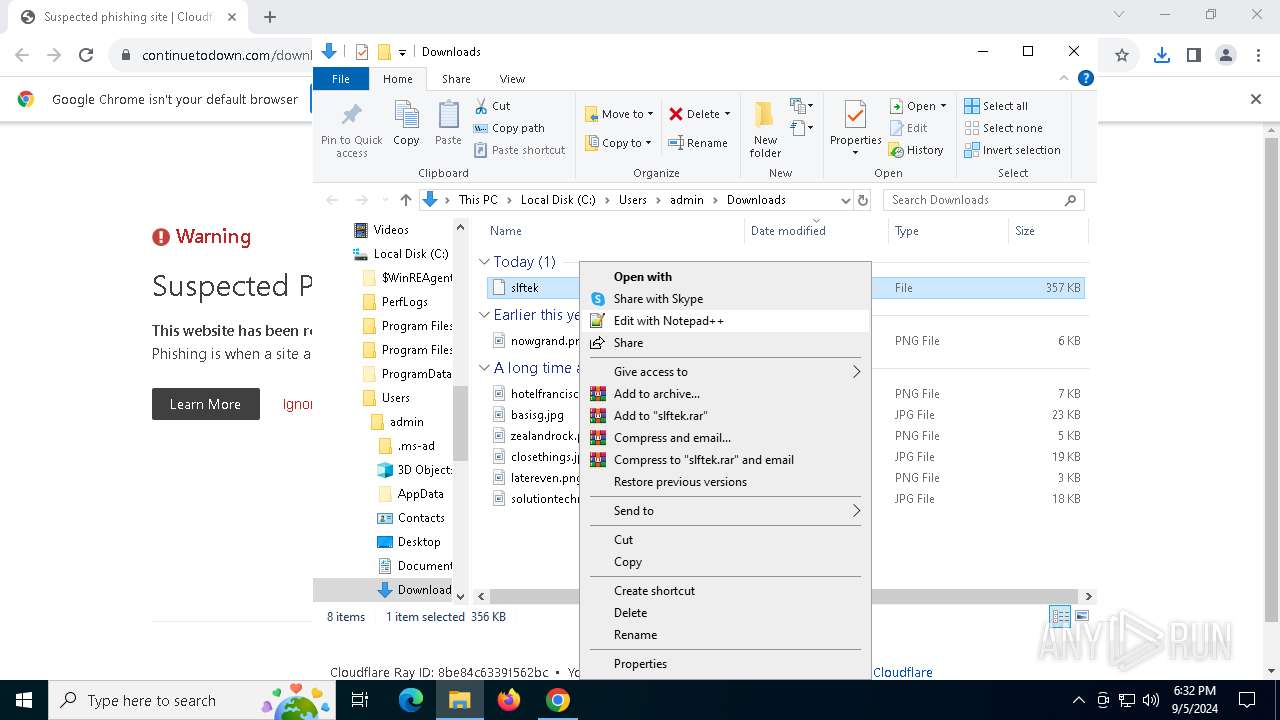
Task: Select Local Disk (C:) in tree
Action: pos(410,254)
